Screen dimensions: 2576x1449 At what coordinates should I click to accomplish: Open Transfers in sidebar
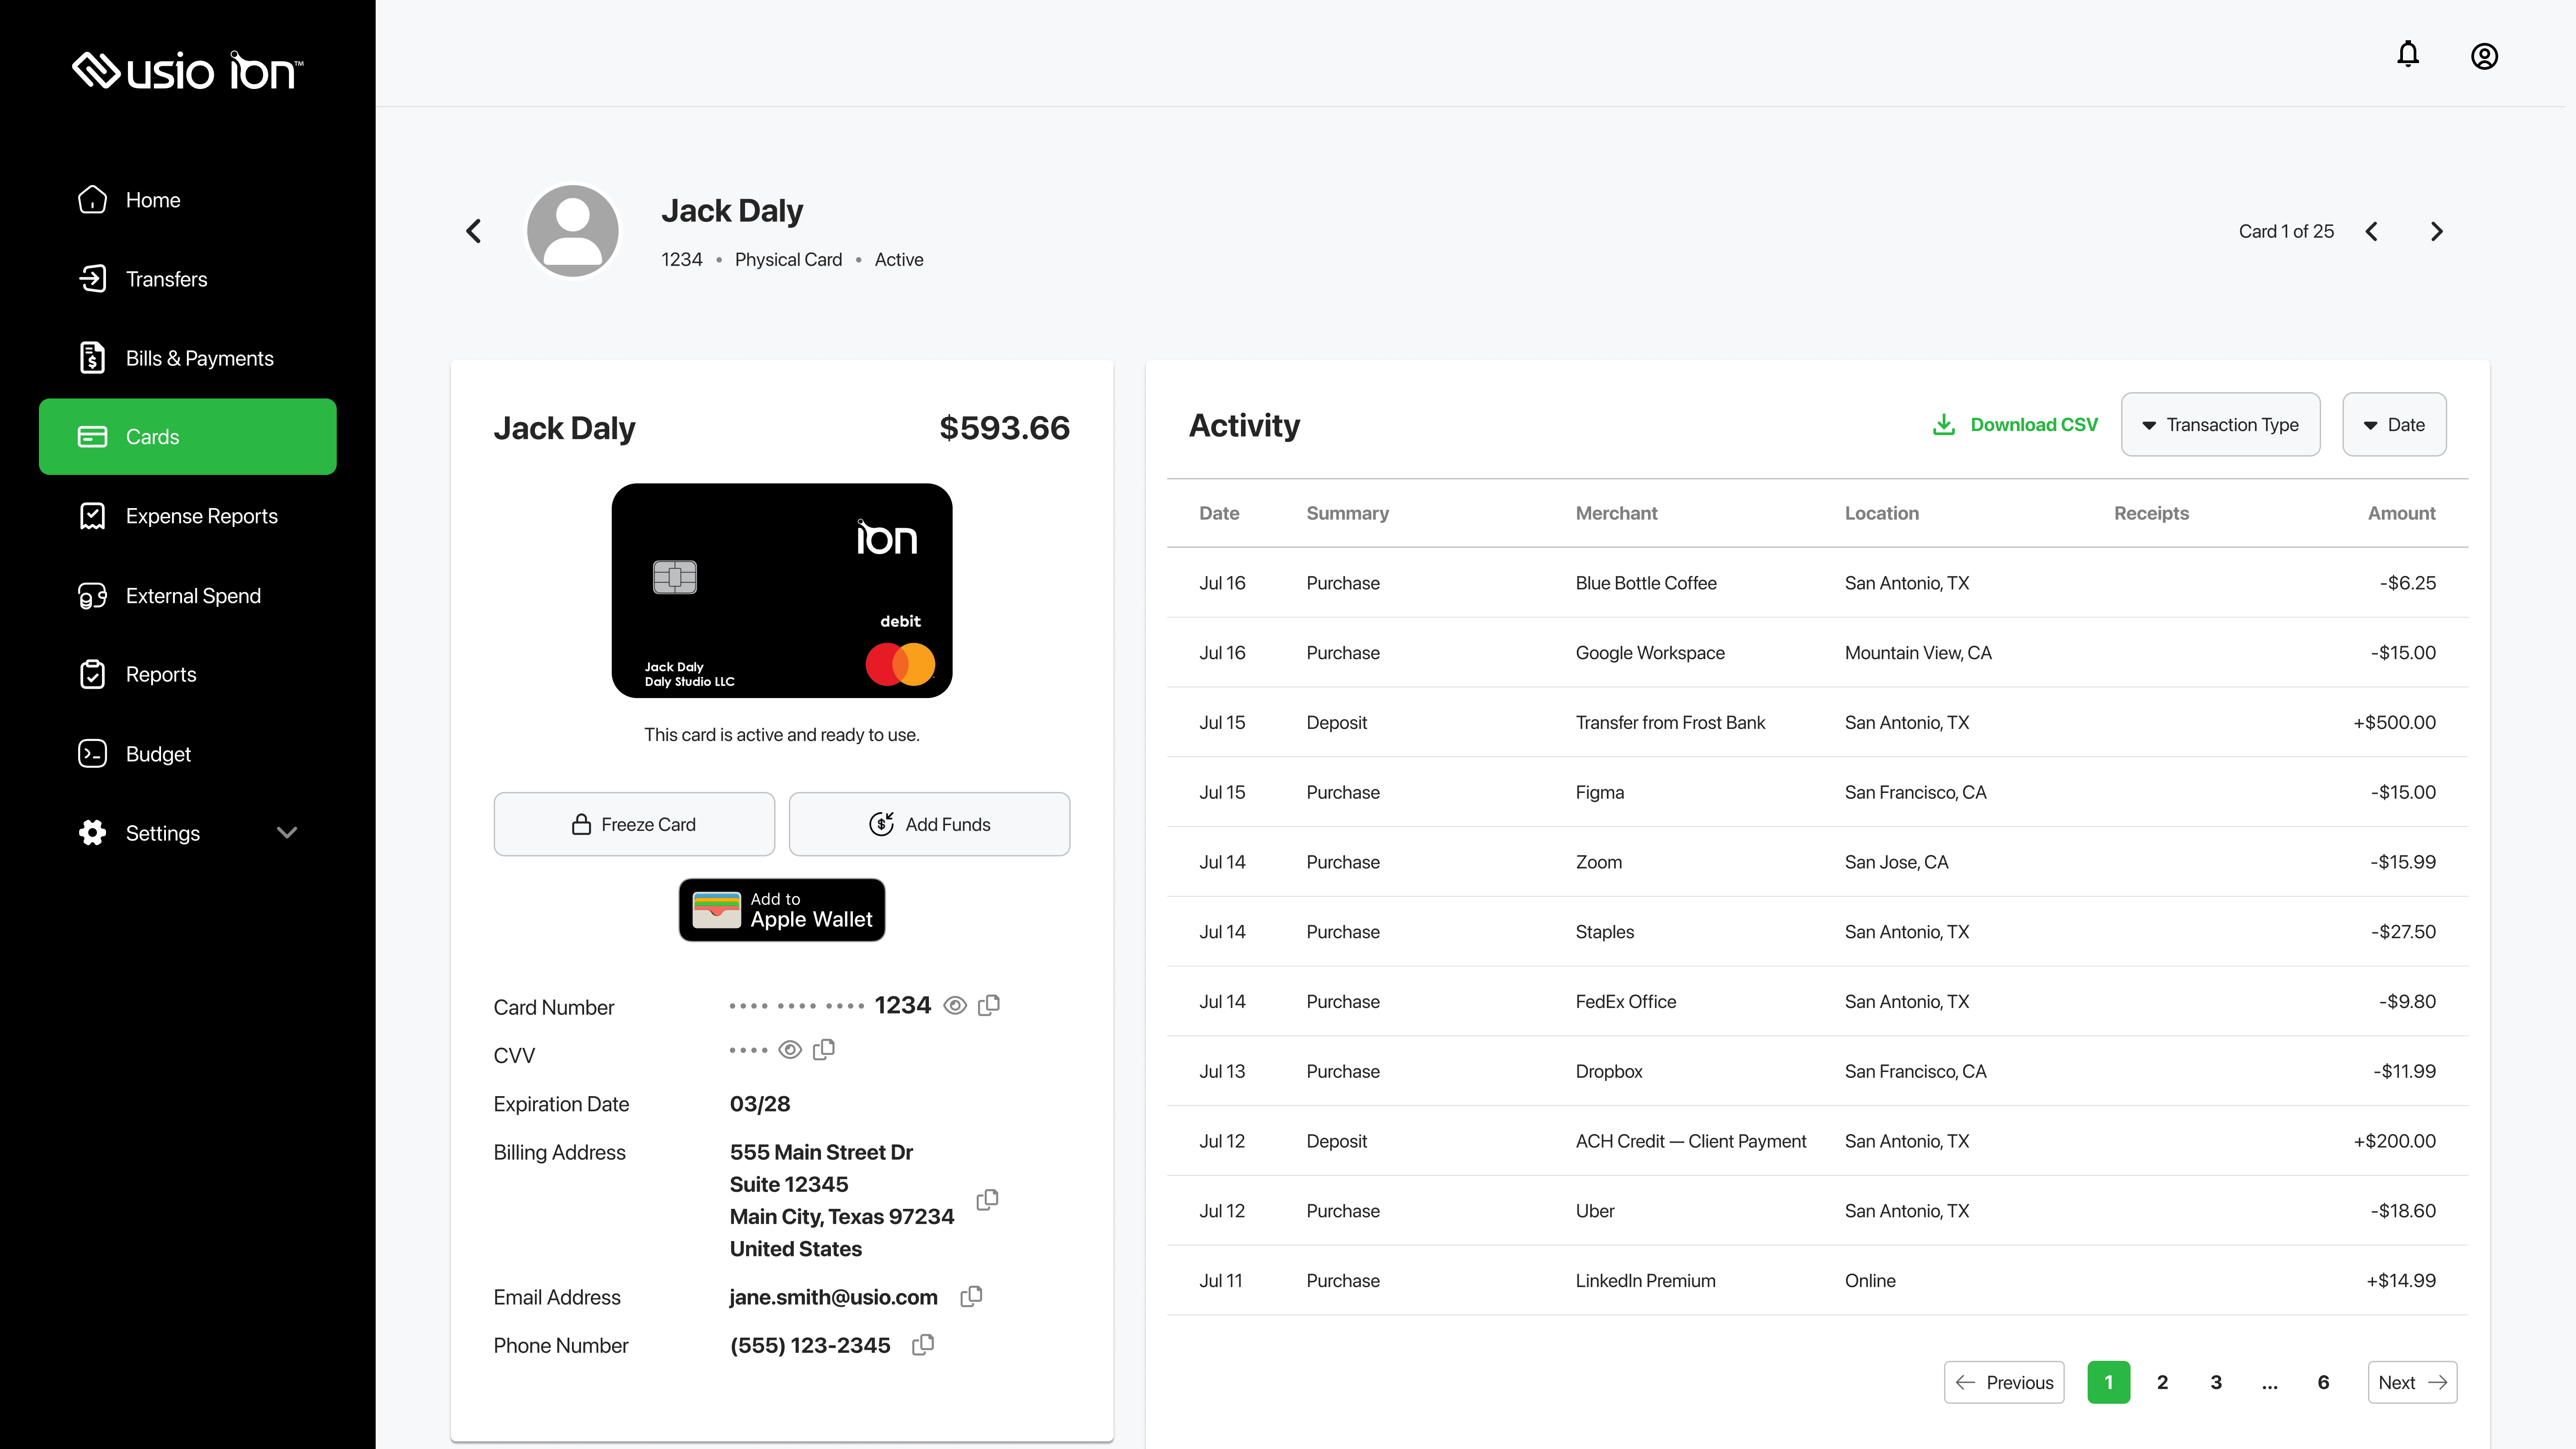[x=188, y=279]
